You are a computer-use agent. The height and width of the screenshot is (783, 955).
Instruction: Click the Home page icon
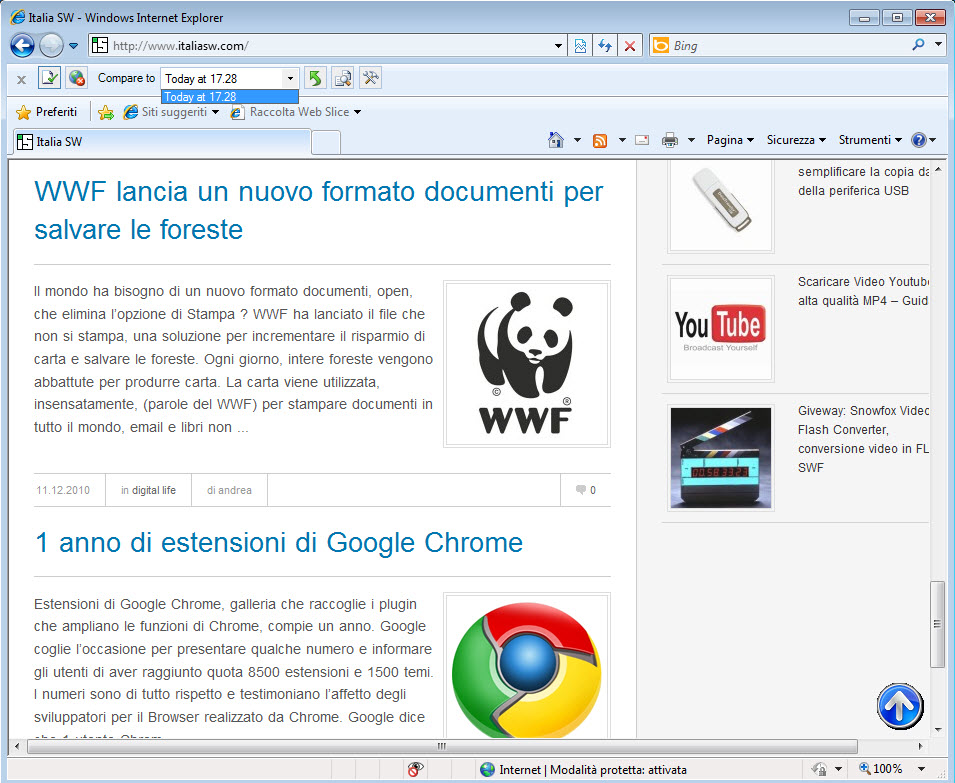[x=555, y=140]
